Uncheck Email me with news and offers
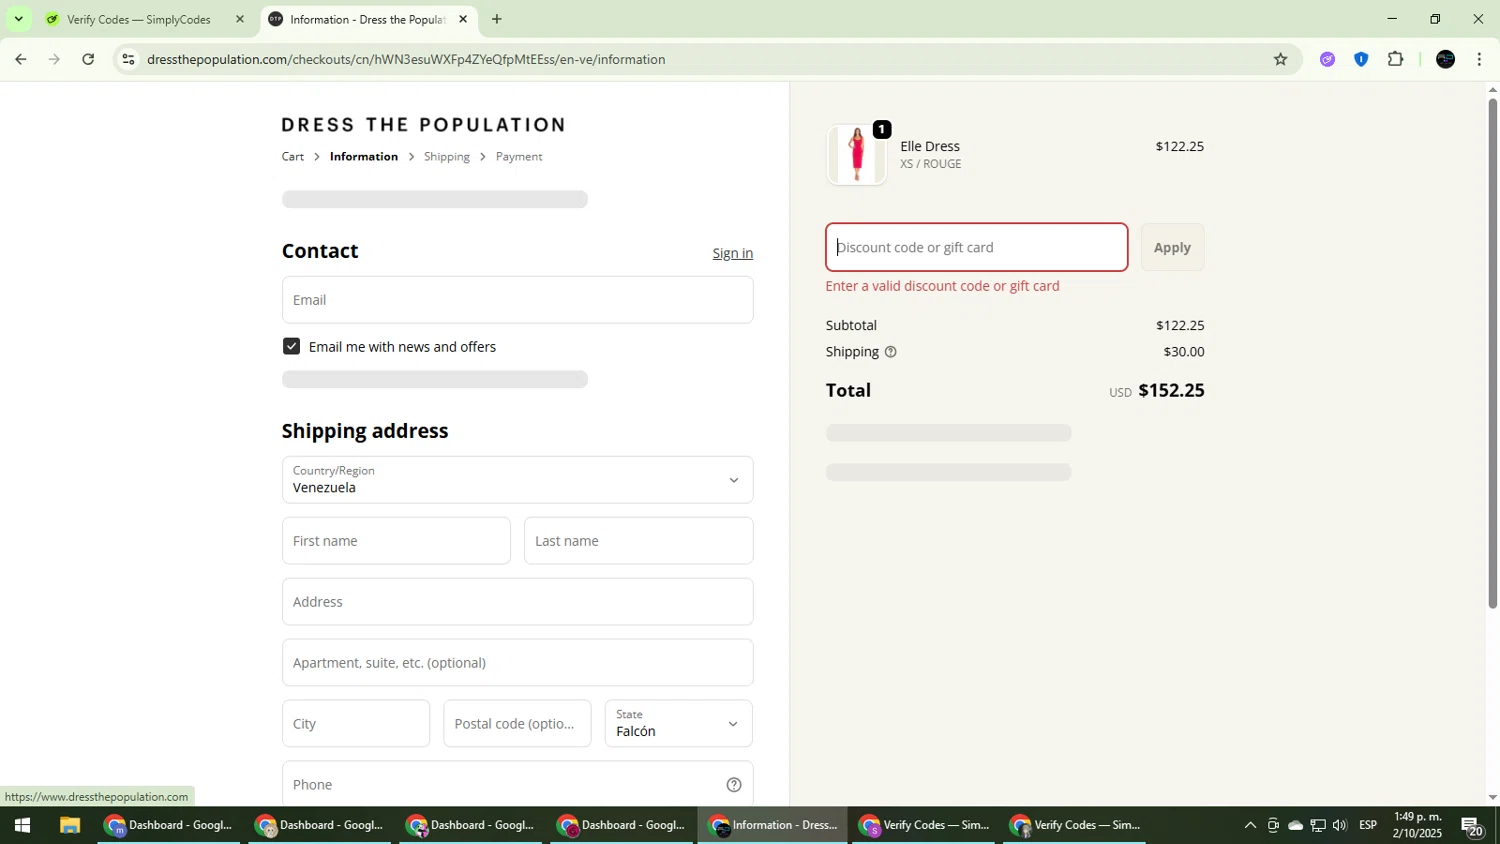This screenshot has height=844, width=1500. click(291, 346)
